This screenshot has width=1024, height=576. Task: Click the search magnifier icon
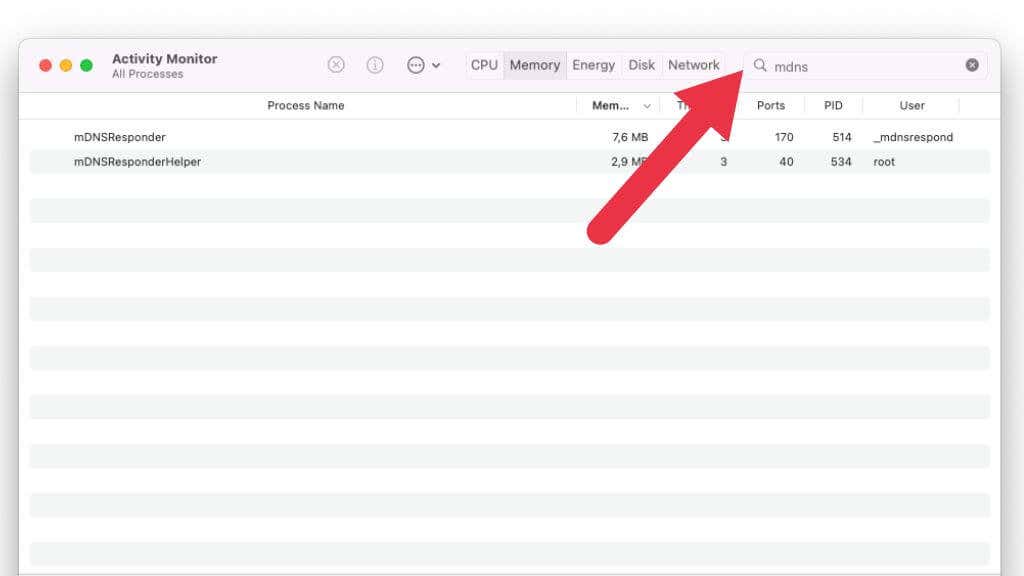[760, 65]
